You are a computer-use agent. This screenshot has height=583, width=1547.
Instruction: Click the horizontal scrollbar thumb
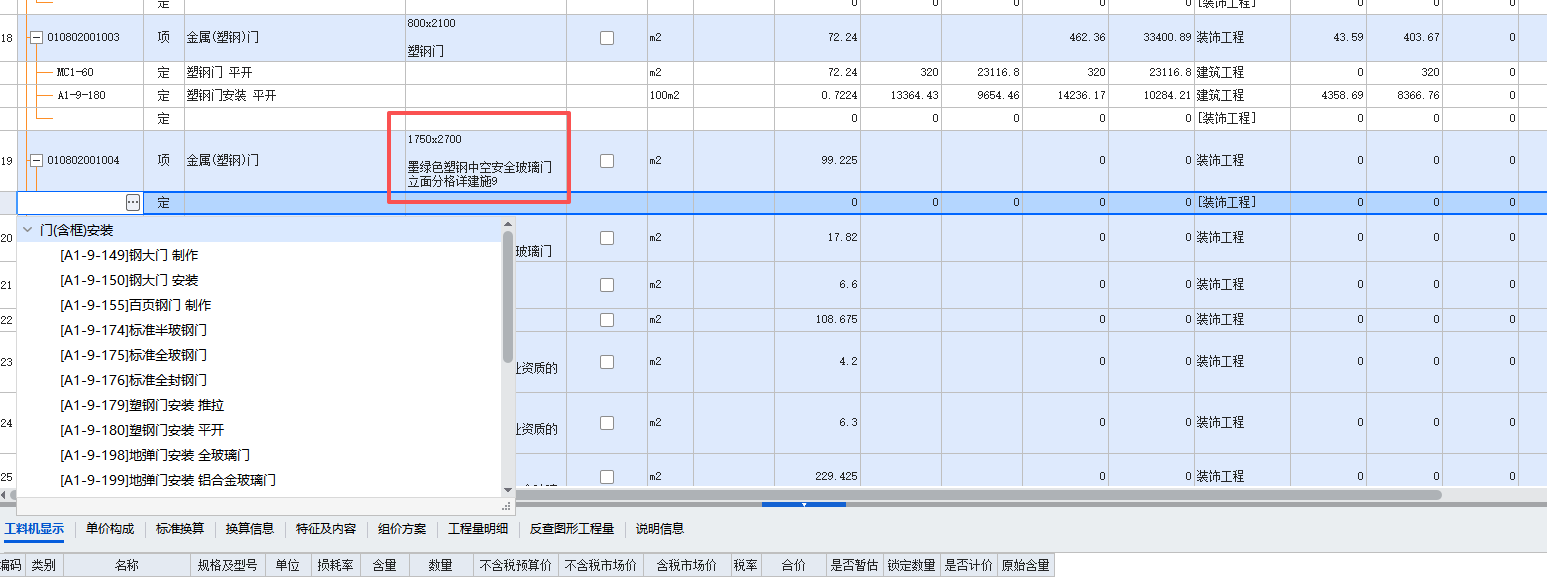tap(802, 506)
